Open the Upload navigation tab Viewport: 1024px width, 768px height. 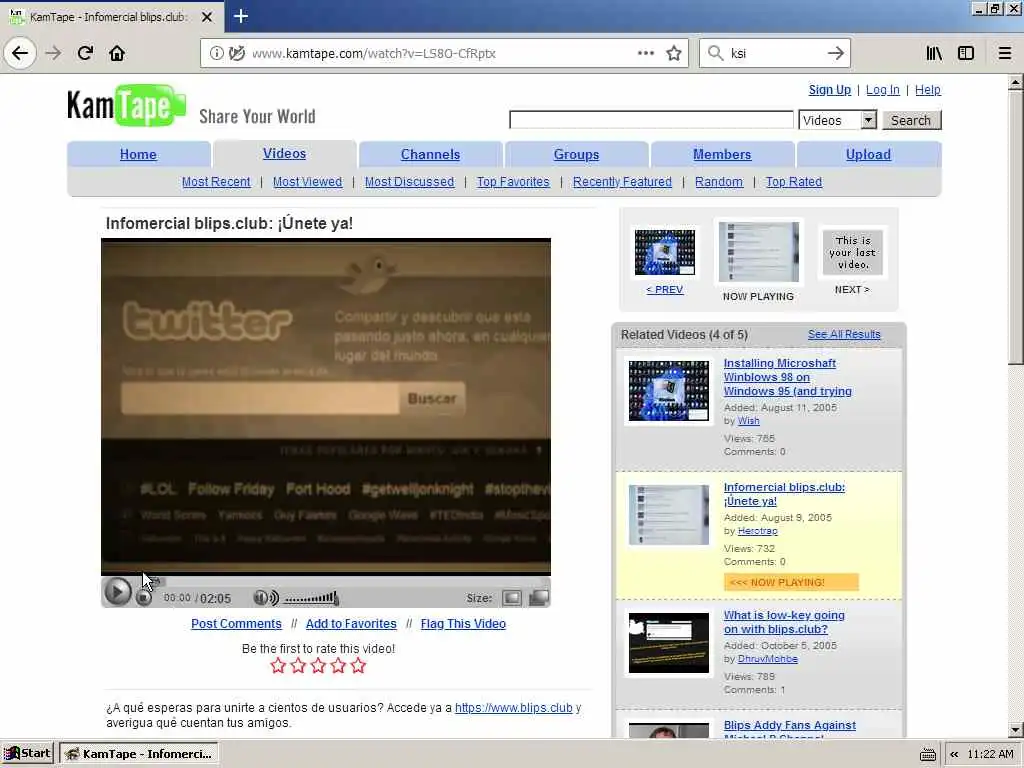pyautogui.click(x=868, y=155)
